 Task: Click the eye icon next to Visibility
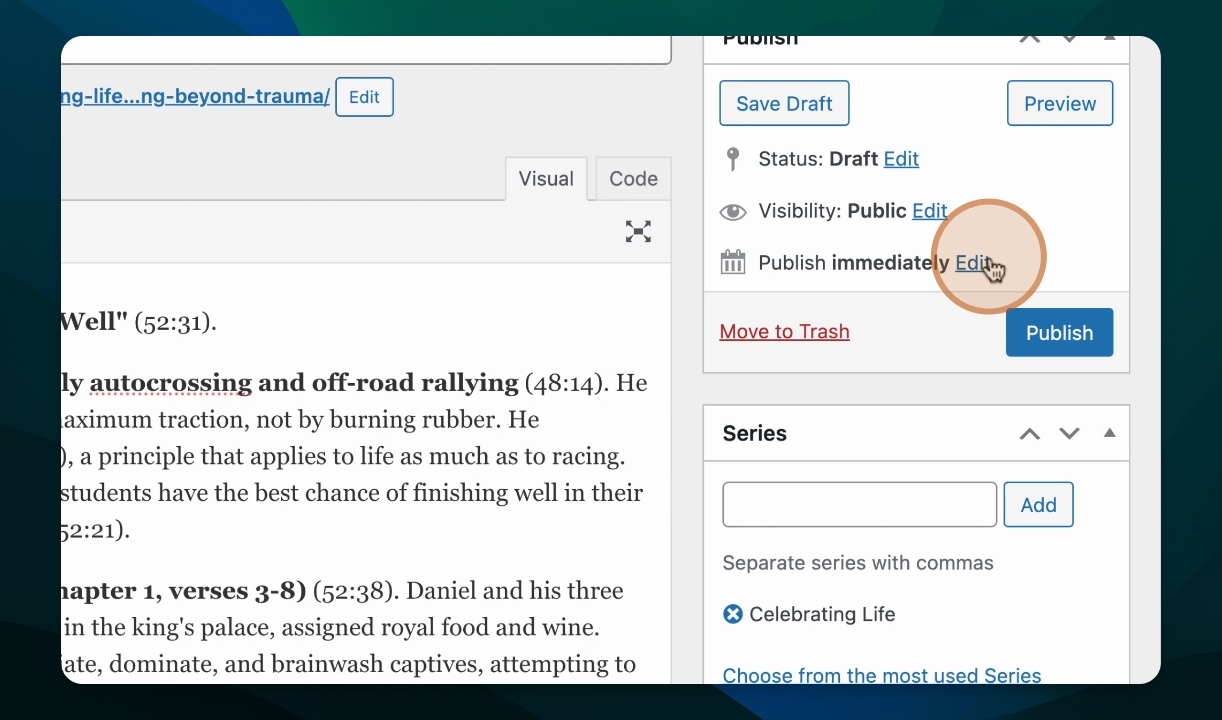pos(733,211)
